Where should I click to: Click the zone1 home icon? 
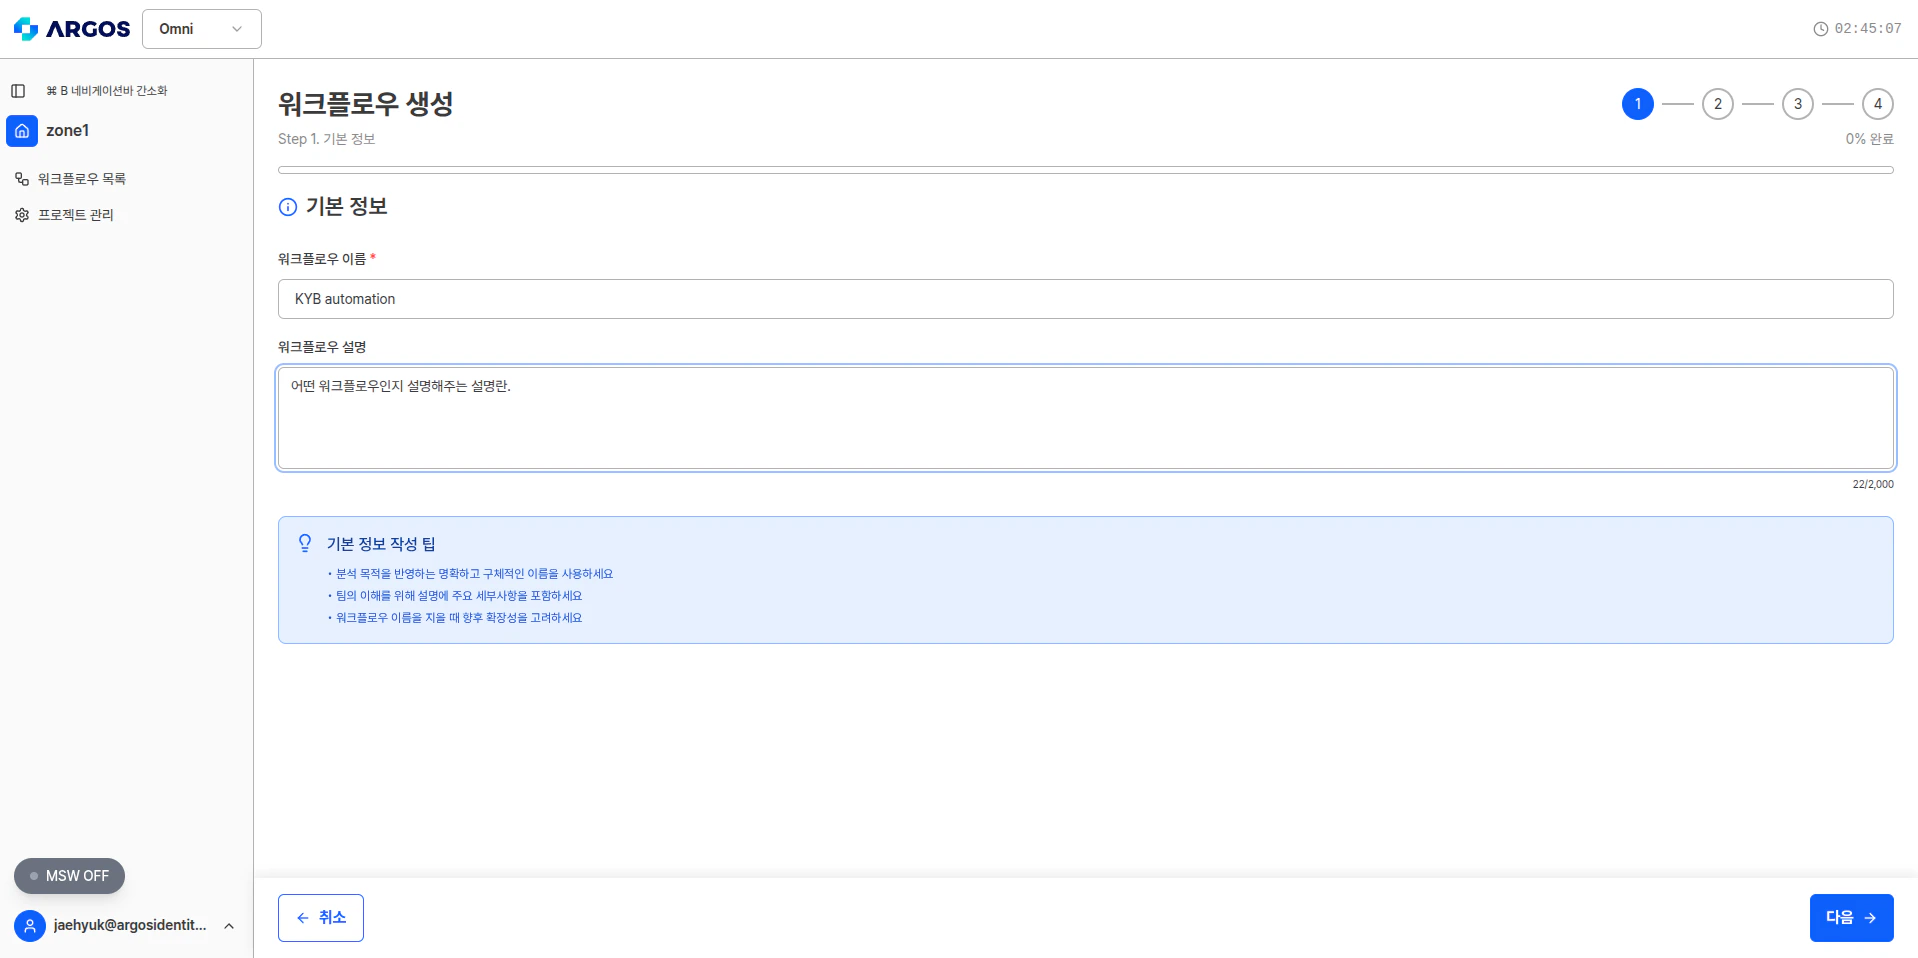pos(22,131)
